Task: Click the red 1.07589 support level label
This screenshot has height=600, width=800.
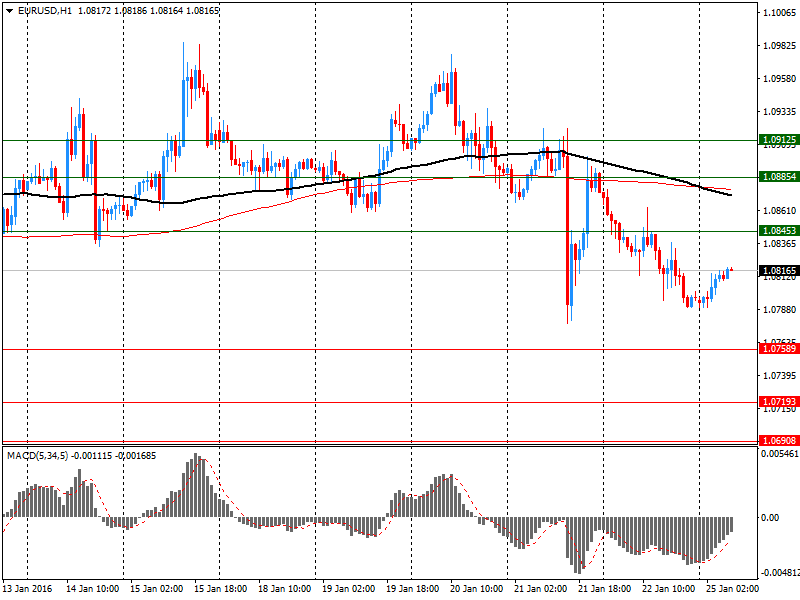Action: point(779,348)
